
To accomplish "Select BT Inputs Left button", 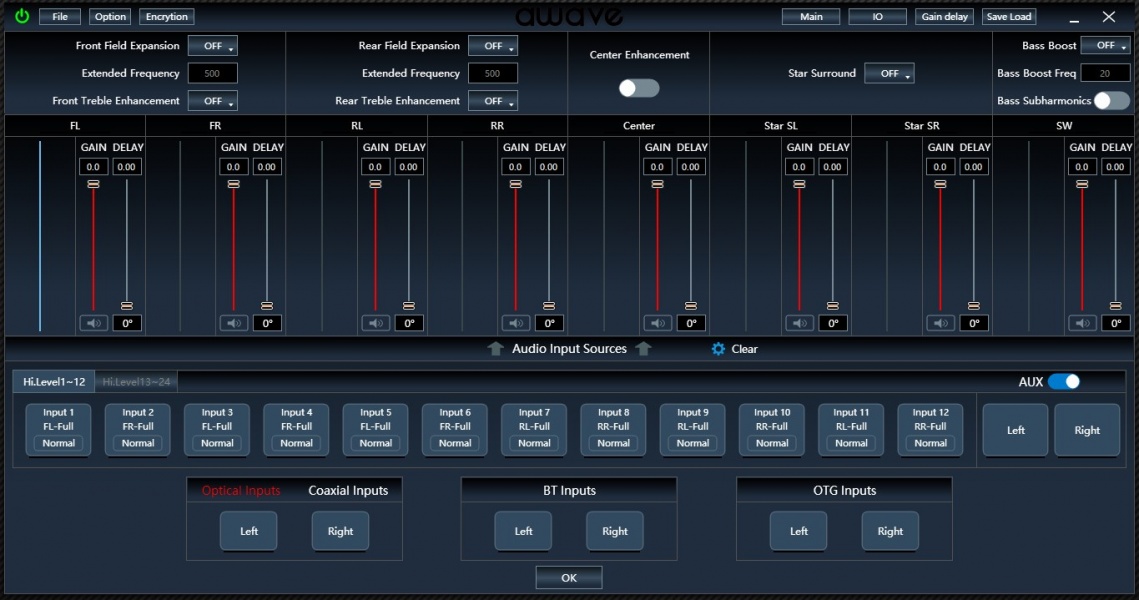I will coord(523,531).
